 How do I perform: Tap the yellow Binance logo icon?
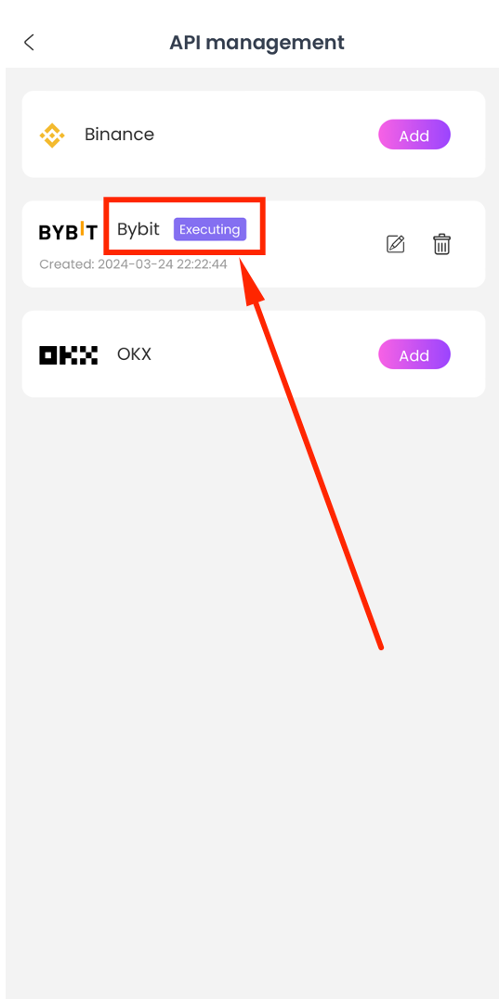pyautogui.click(x=52, y=135)
